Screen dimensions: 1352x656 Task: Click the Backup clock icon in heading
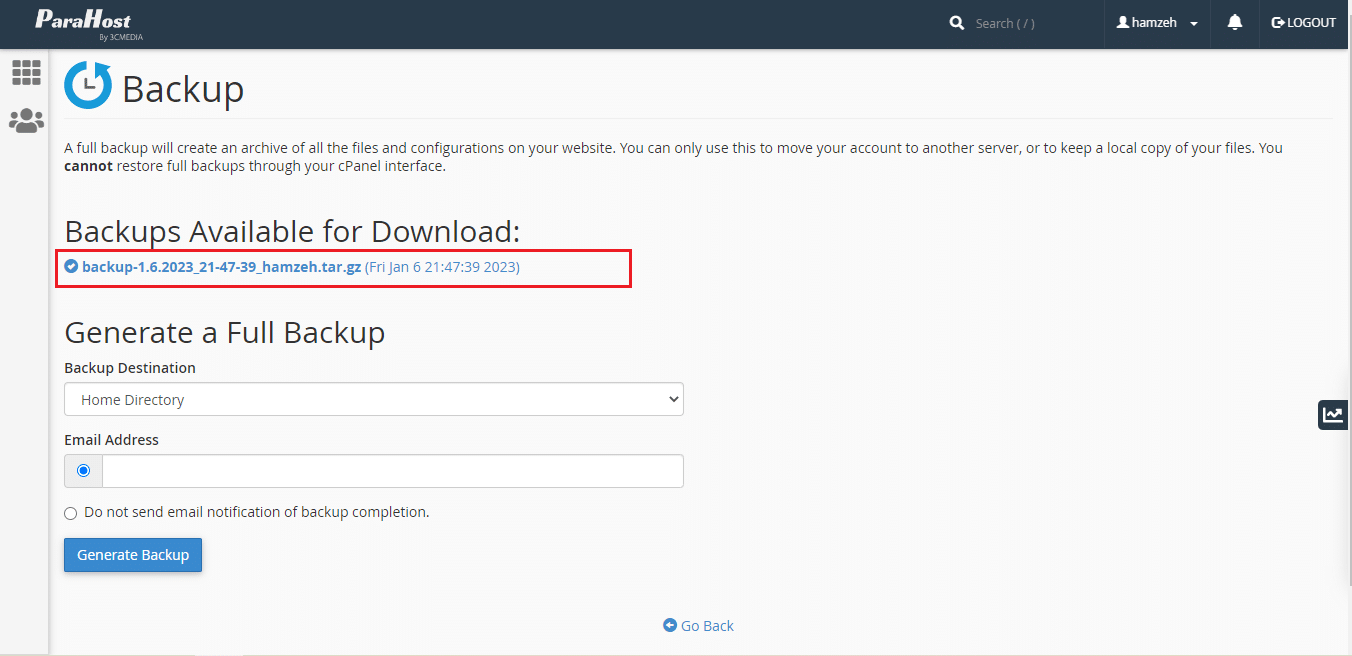88,86
